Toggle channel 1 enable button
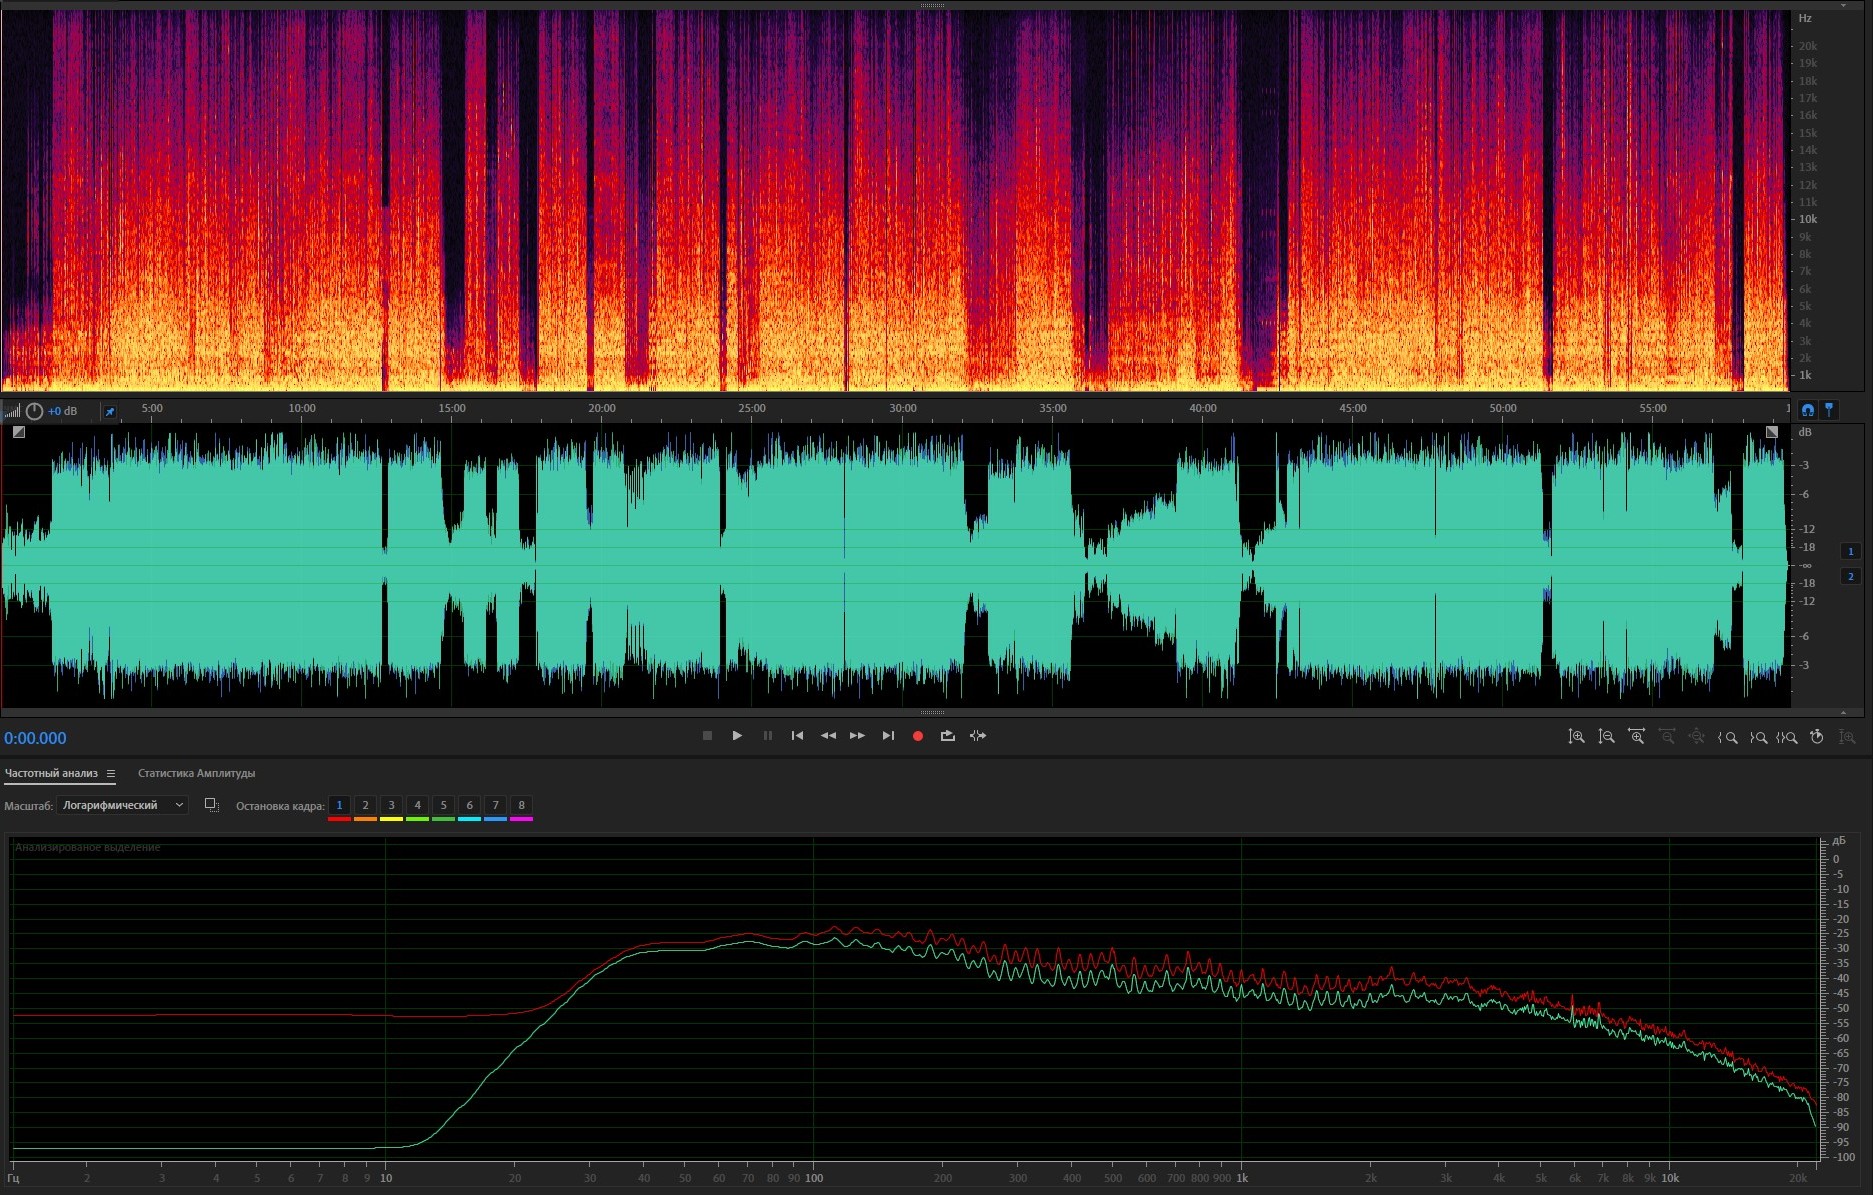 click(1850, 551)
